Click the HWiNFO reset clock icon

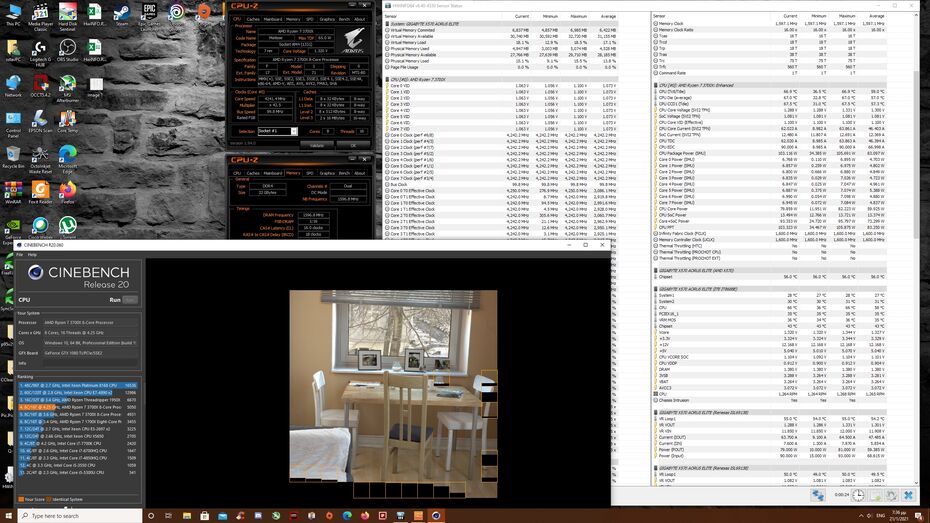pyautogui.click(x=859, y=494)
